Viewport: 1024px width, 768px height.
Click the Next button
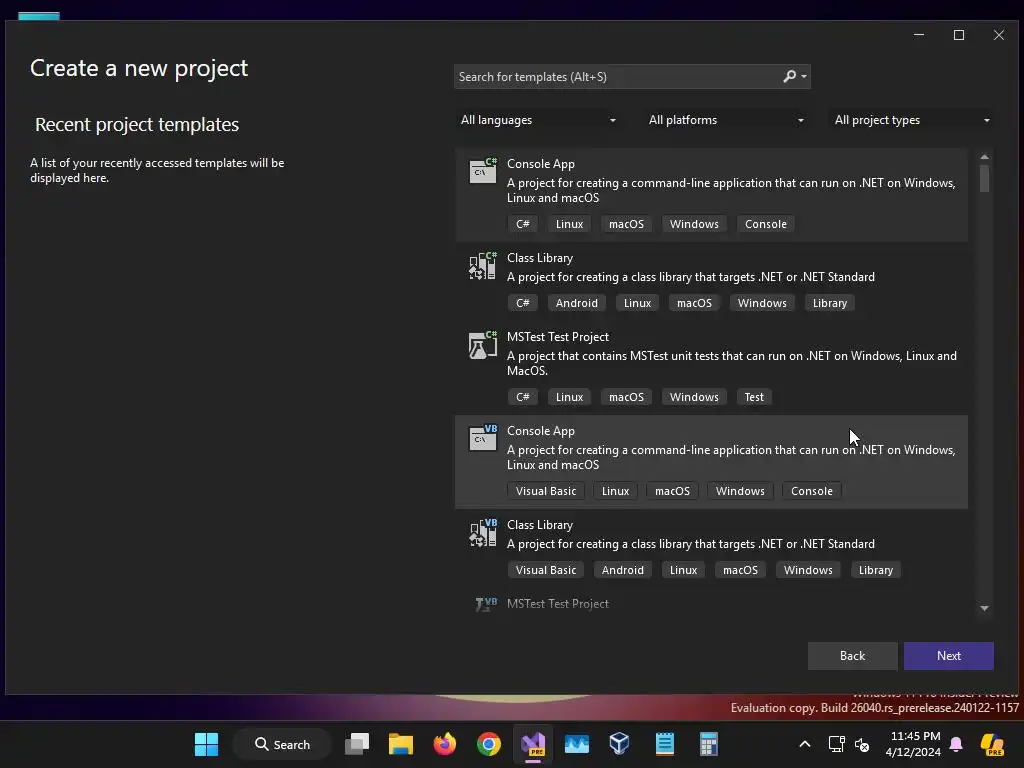(948, 656)
